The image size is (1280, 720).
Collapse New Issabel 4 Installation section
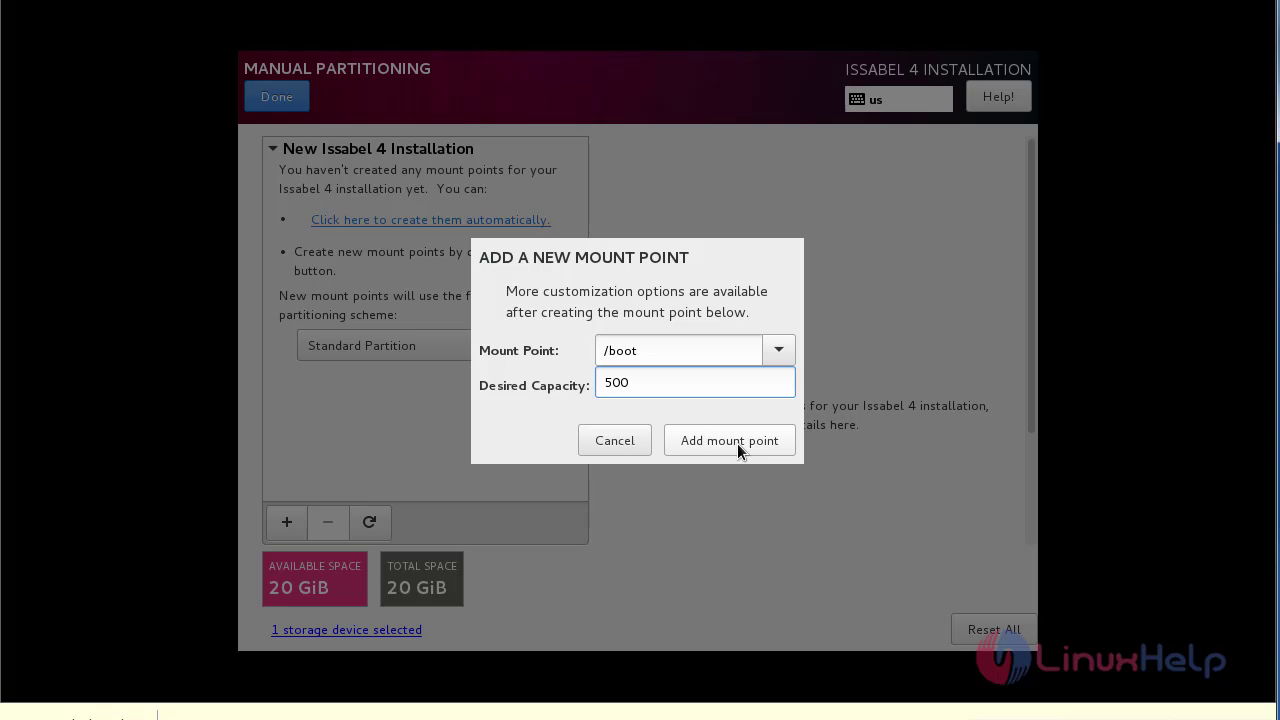tap(272, 148)
